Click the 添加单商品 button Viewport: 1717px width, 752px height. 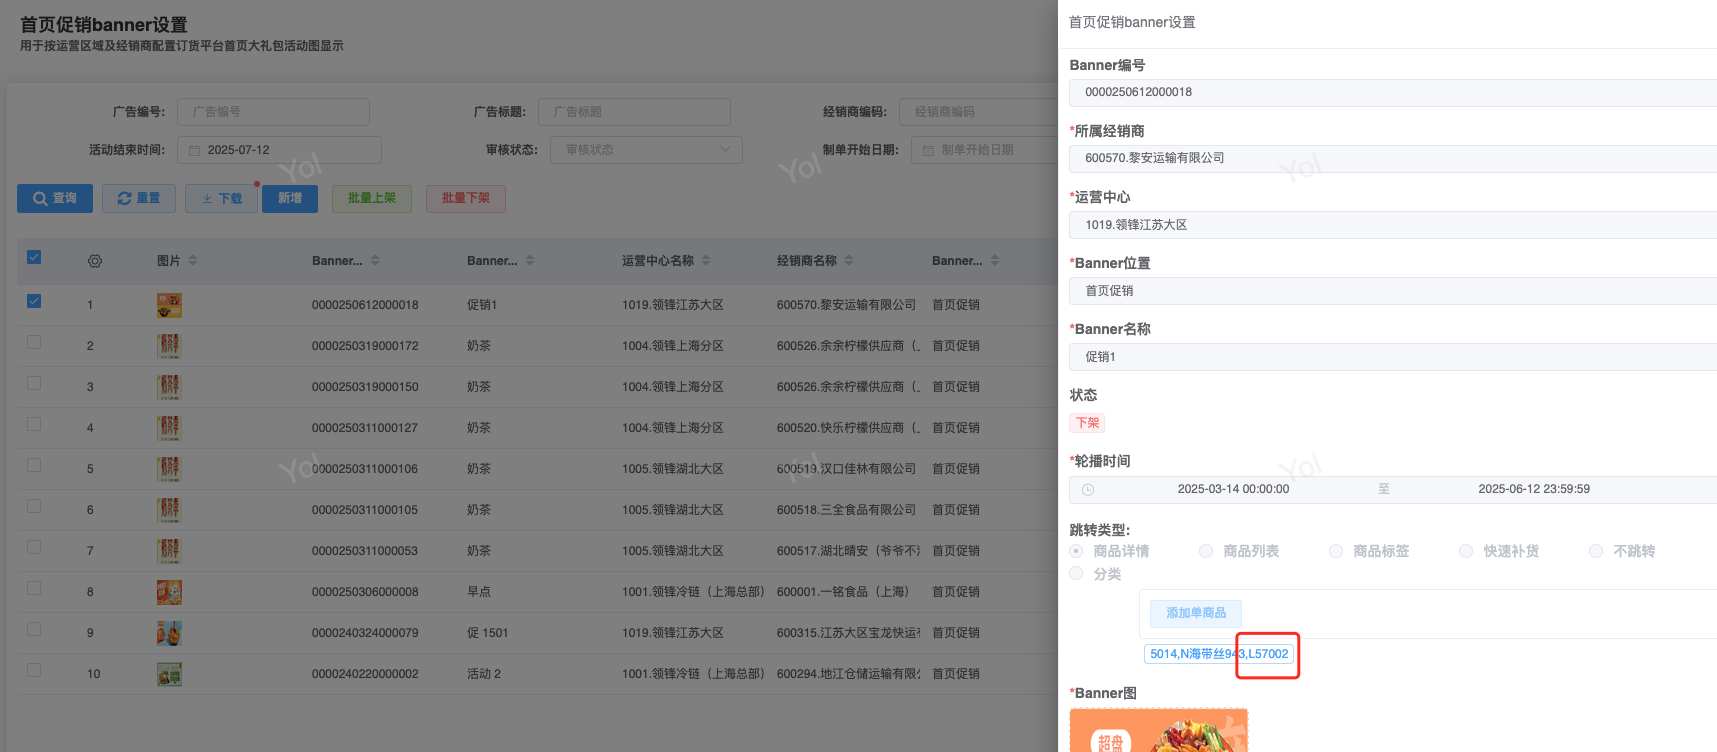click(x=1195, y=613)
